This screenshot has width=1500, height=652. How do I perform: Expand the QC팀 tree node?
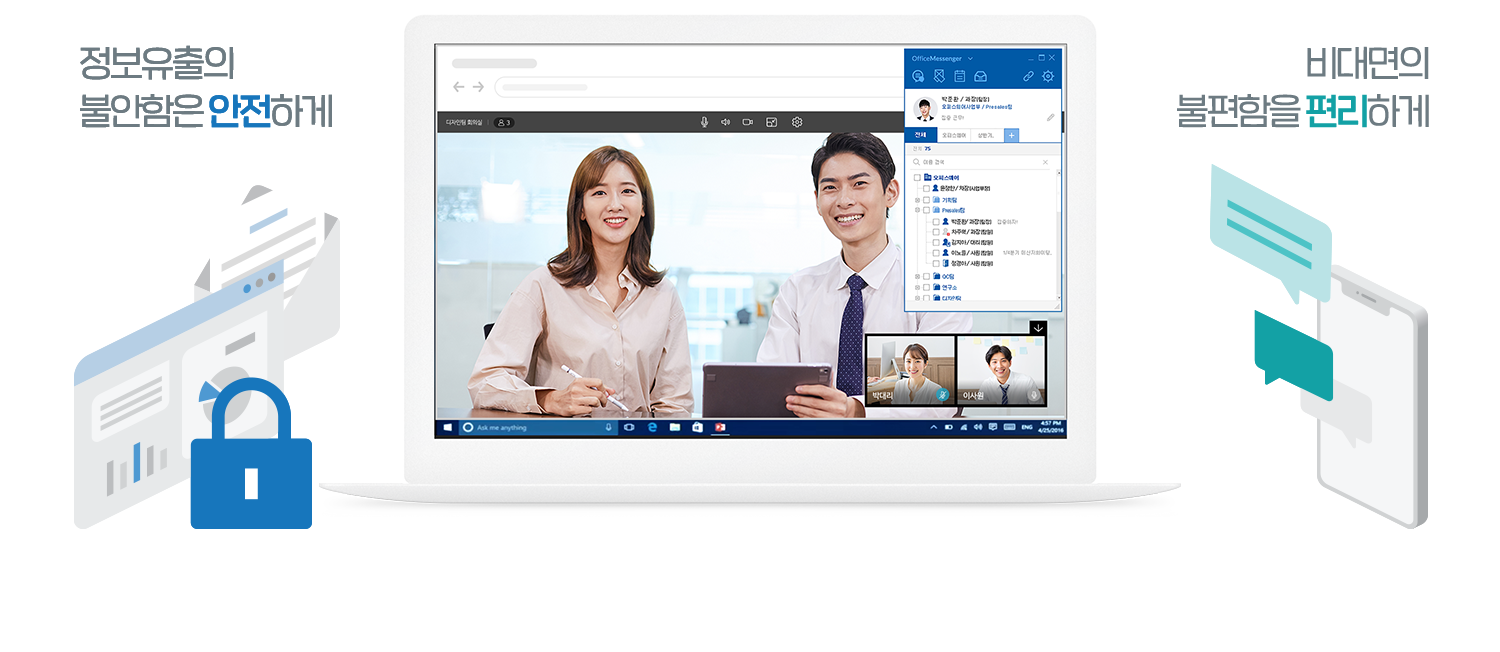click(917, 276)
